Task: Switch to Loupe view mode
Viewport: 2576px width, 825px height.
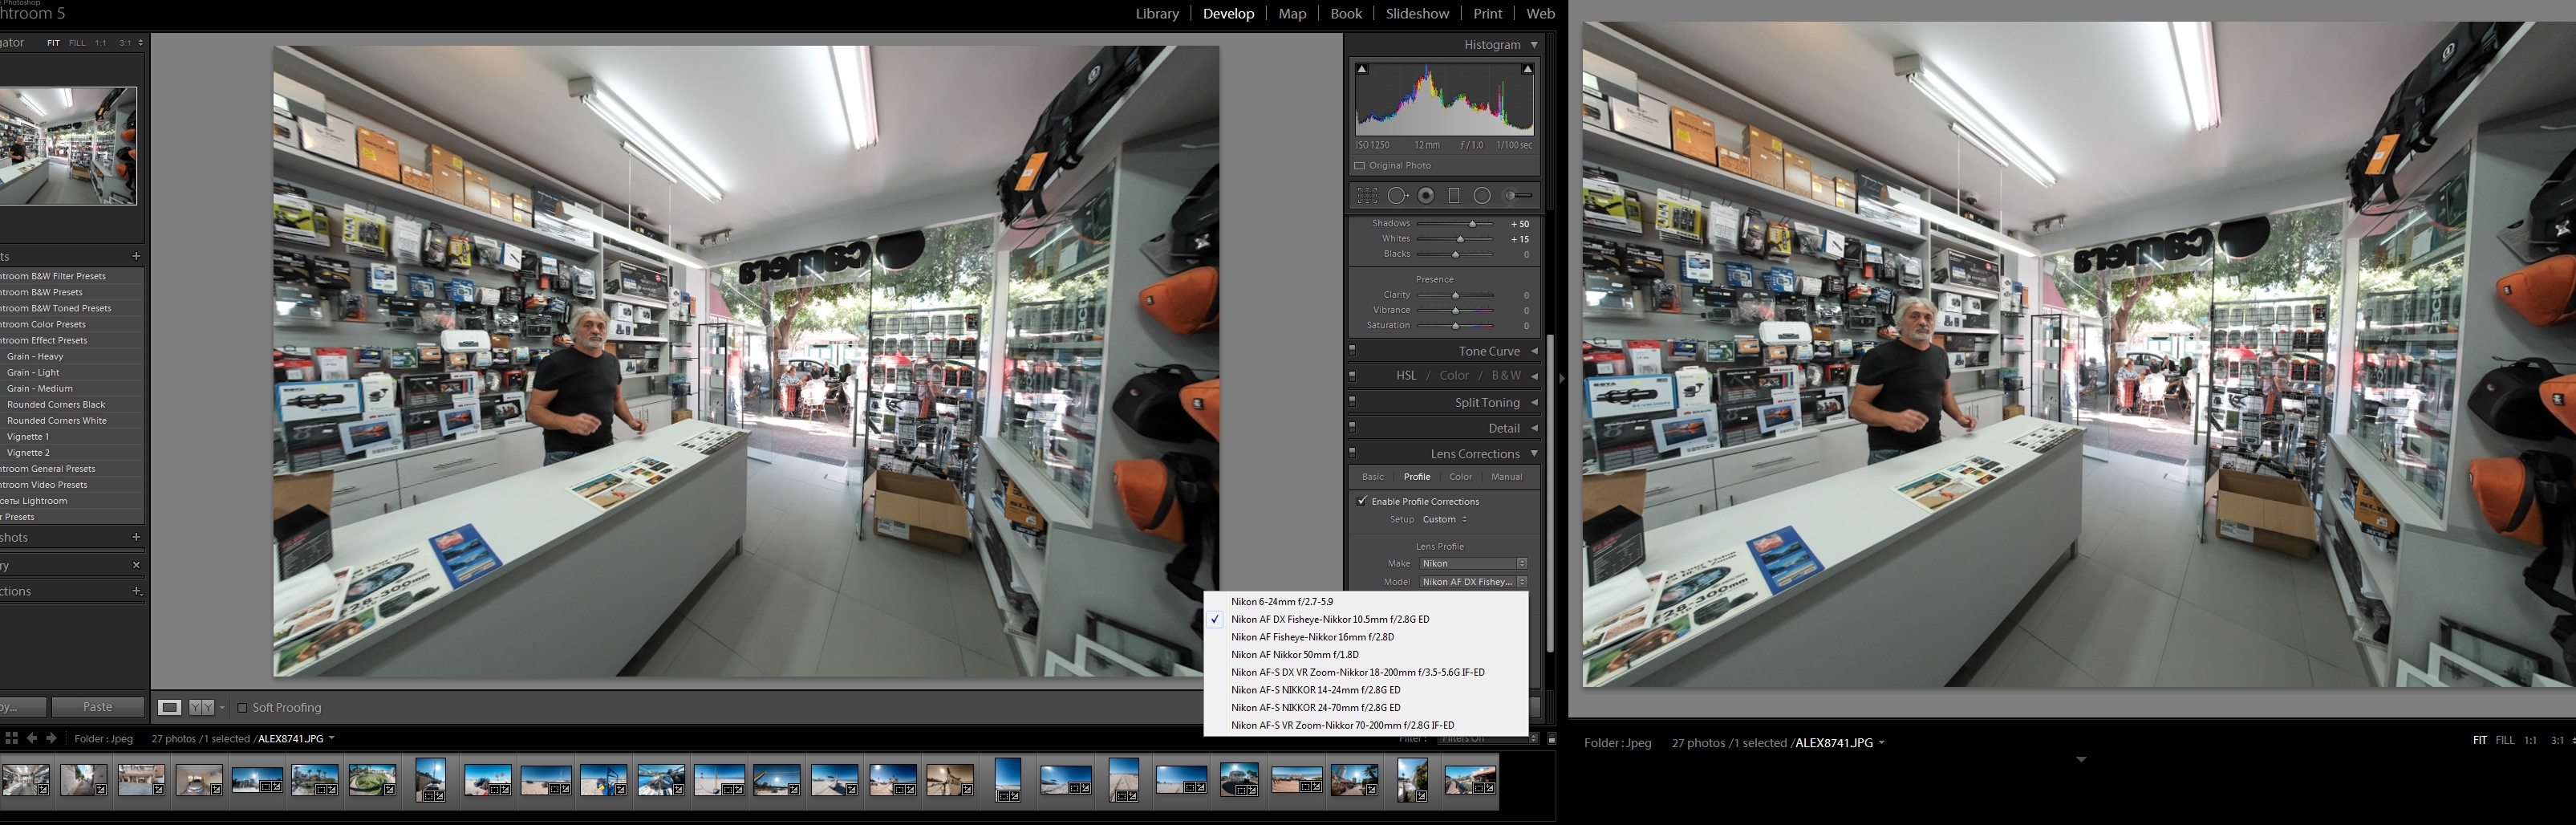Action: pos(170,708)
